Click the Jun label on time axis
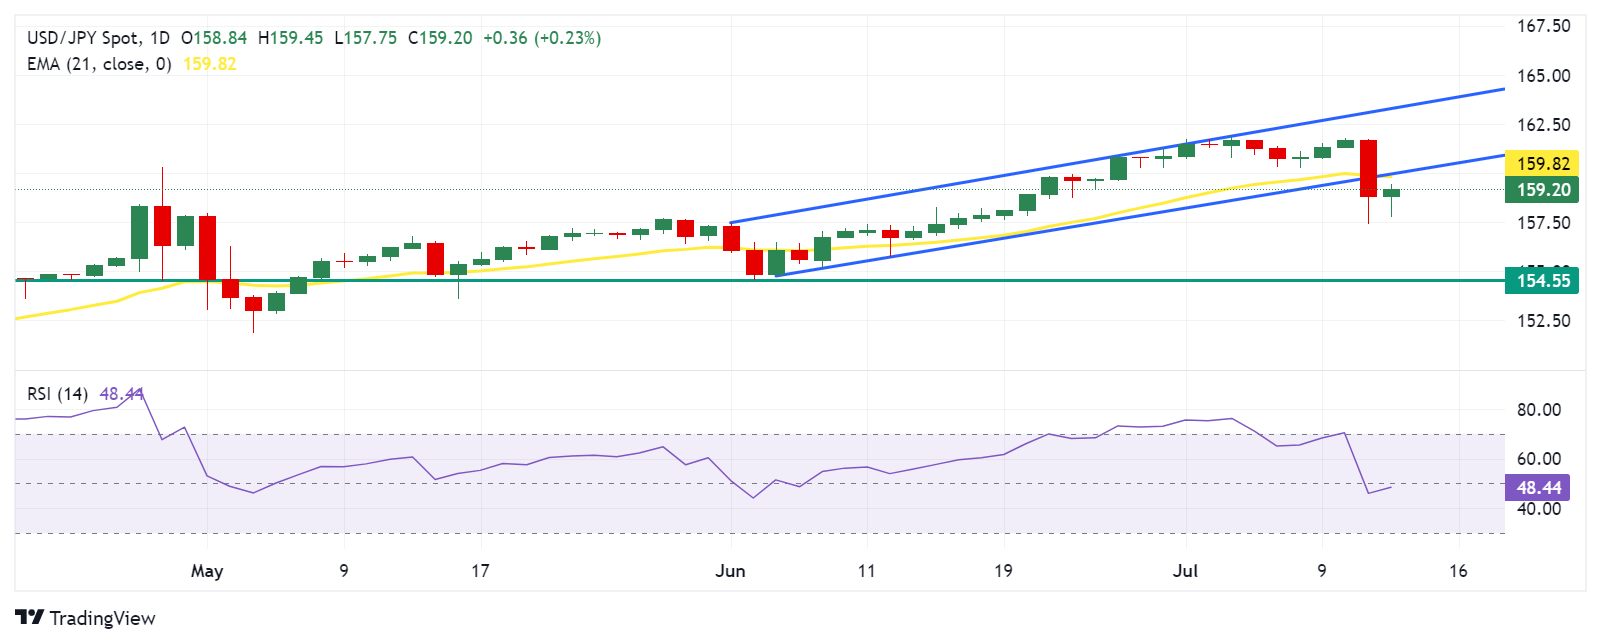Viewport: 1601px width, 644px height. (x=730, y=571)
